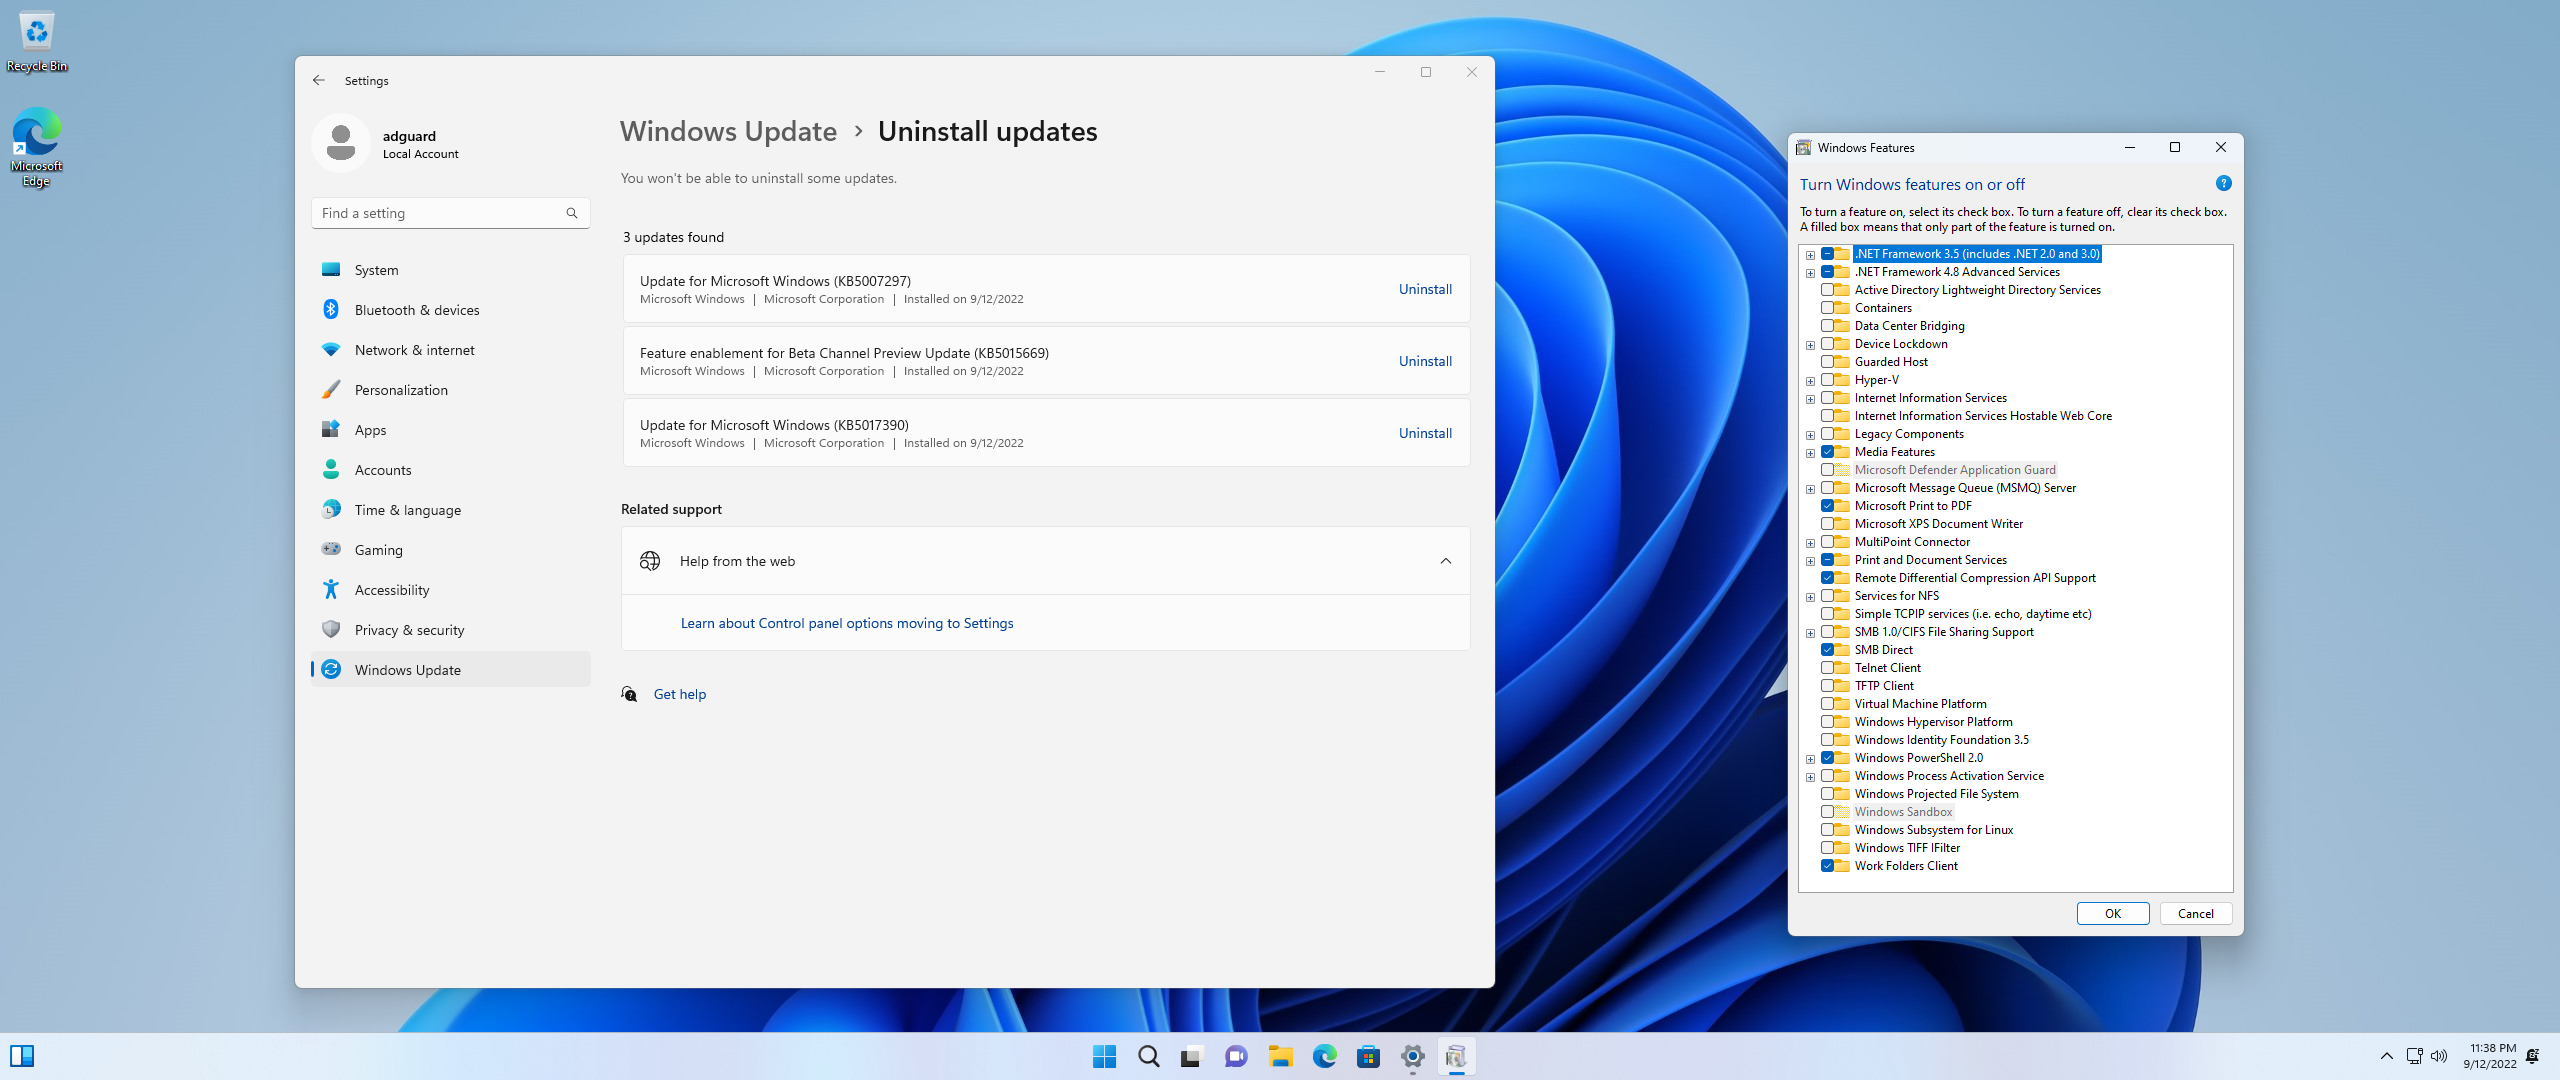Expand the Media Features node
2560x1080 pixels.
pyautogui.click(x=1810, y=453)
